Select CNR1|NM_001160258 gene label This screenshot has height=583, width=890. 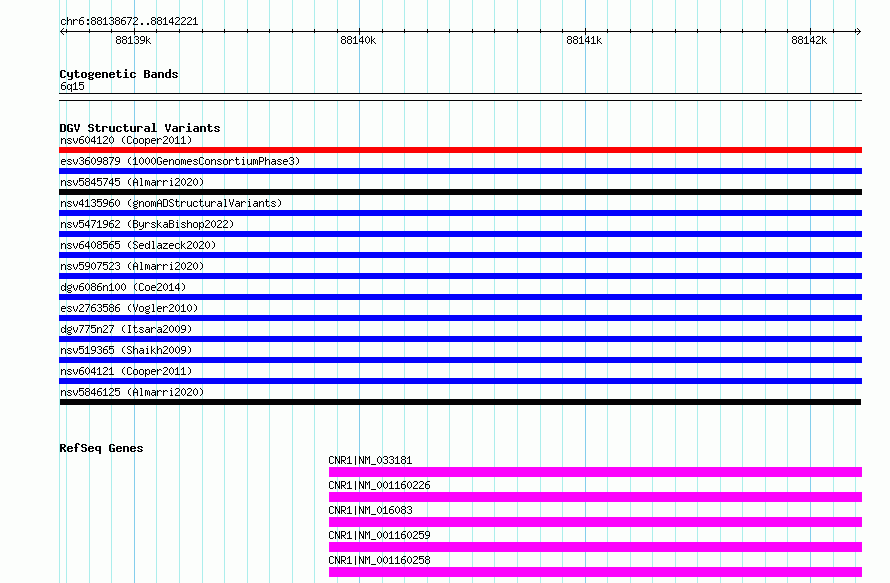coord(379,560)
